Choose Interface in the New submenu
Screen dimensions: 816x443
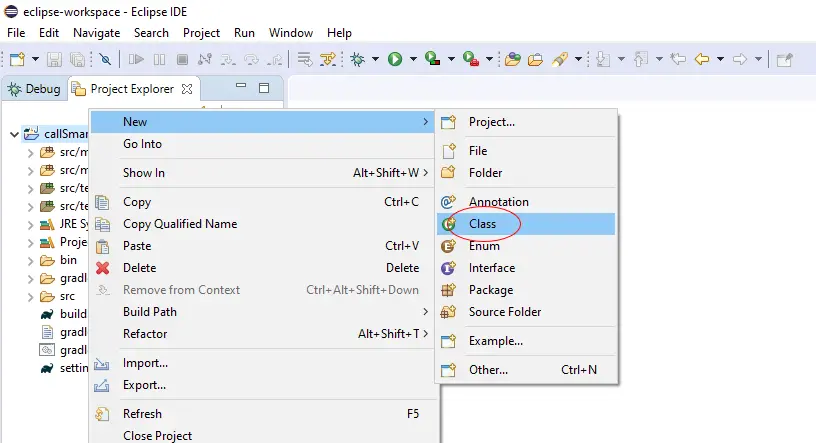526,268
